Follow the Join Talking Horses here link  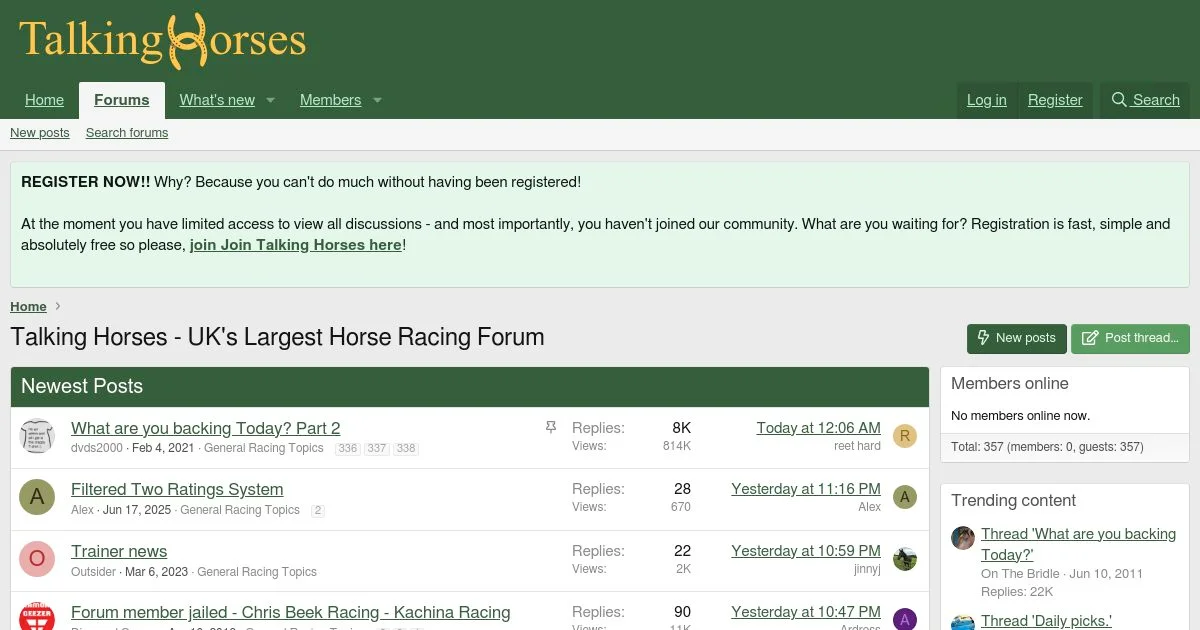[296, 245]
